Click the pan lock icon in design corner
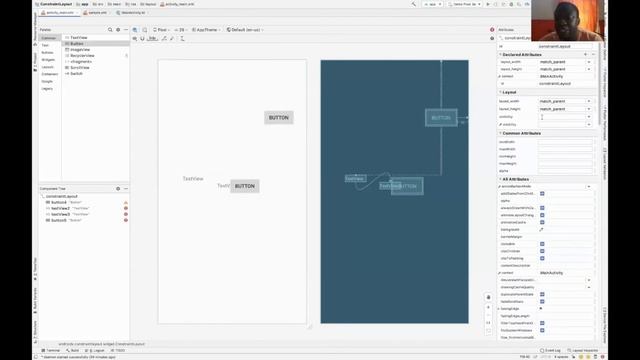The image size is (640, 360). click(x=488, y=297)
